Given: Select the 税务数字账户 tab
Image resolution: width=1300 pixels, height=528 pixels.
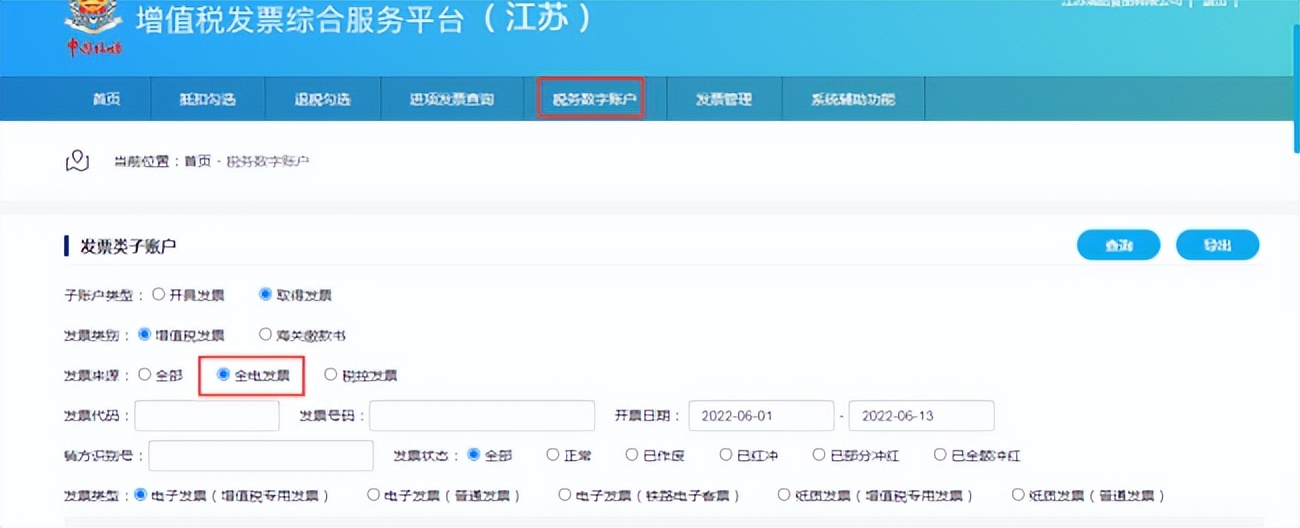Looking at the screenshot, I should click(x=594, y=99).
